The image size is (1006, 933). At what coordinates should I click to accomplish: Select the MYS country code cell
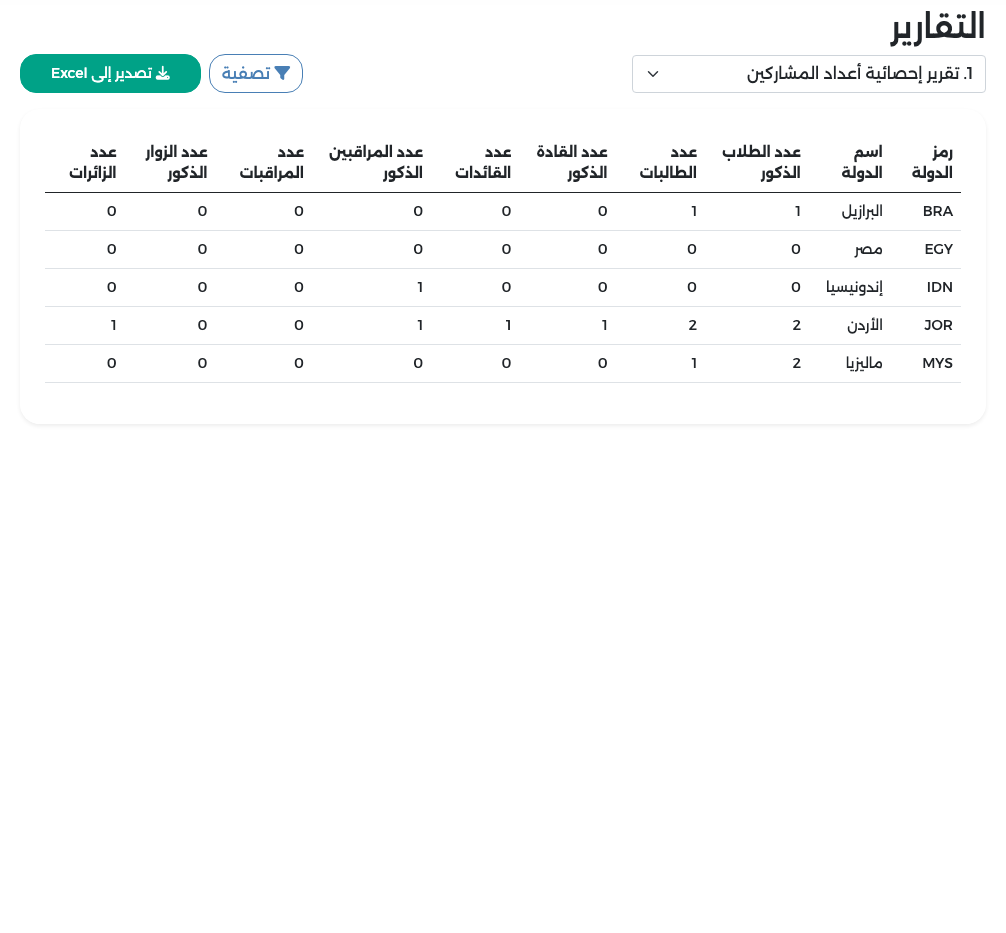[937, 363]
